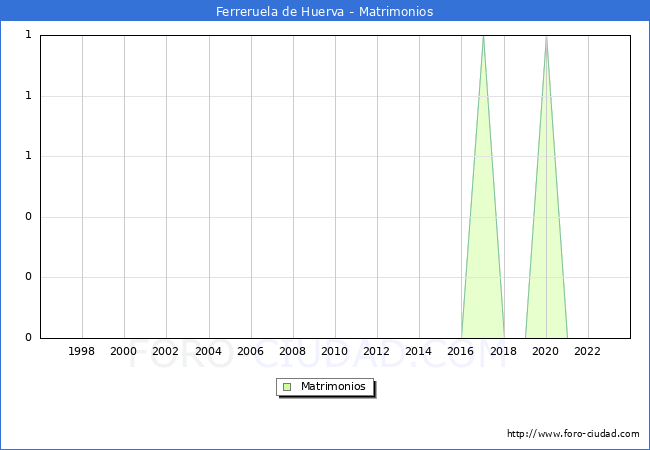Click the 2020 peak of the chart

[x=546, y=37]
